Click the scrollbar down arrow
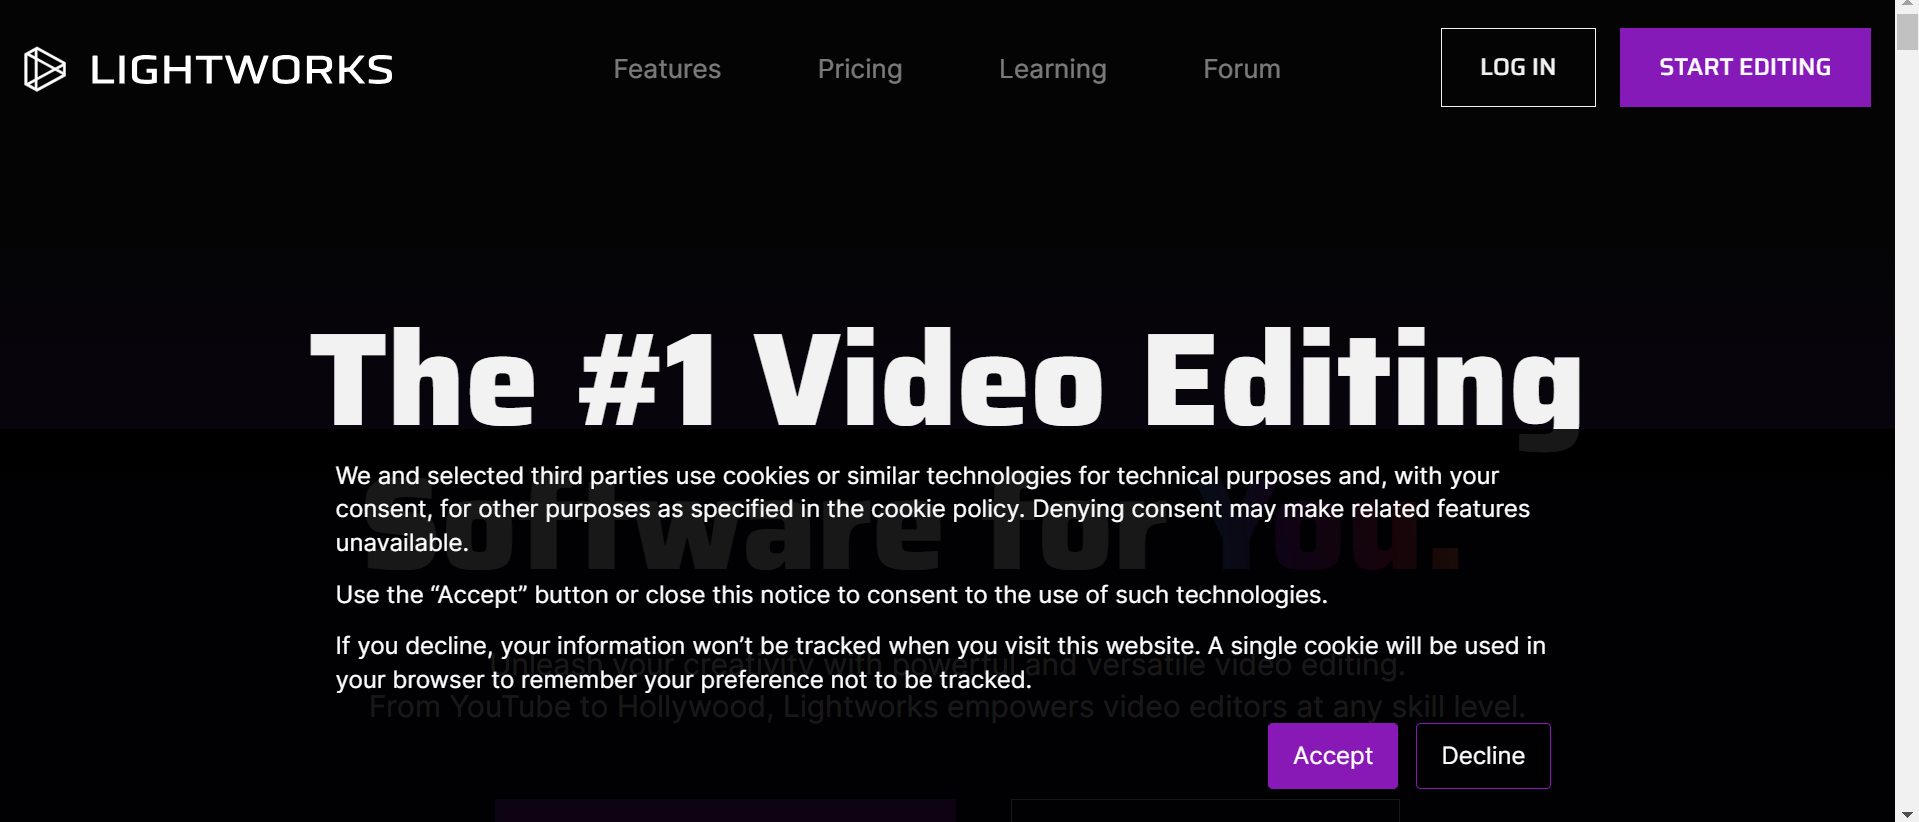This screenshot has width=1919, height=822. (x=1907, y=815)
